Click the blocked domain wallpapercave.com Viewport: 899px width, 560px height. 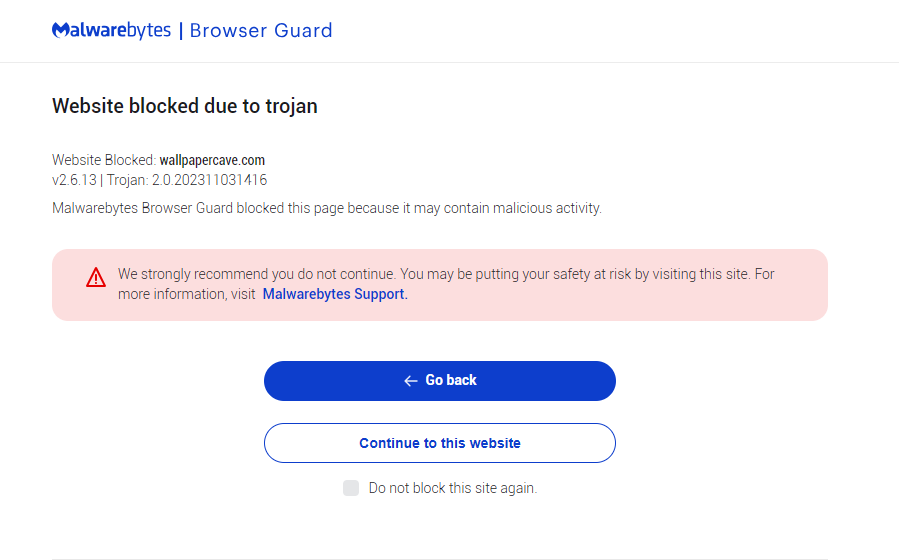coord(212,160)
